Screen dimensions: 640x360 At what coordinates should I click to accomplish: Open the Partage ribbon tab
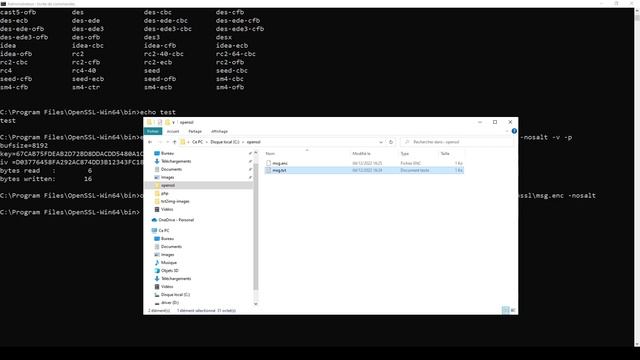pos(195,131)
